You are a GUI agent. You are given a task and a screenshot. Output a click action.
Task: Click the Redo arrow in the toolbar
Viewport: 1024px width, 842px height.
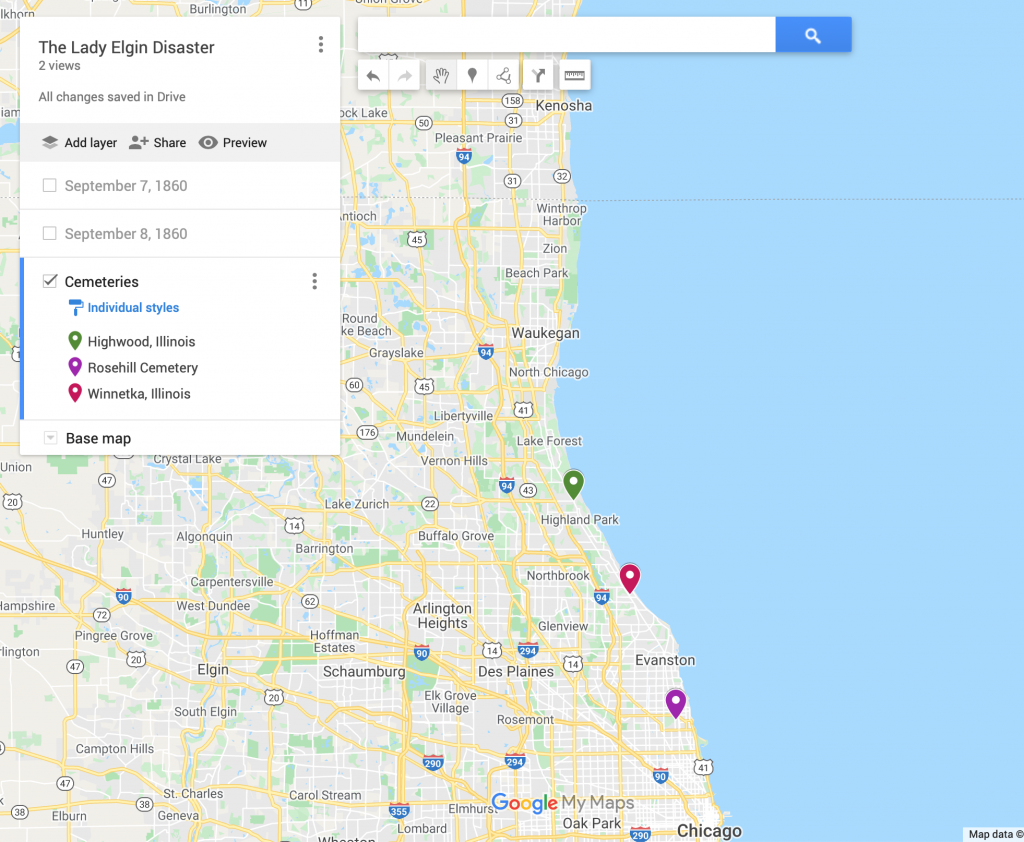click(405, 76)
